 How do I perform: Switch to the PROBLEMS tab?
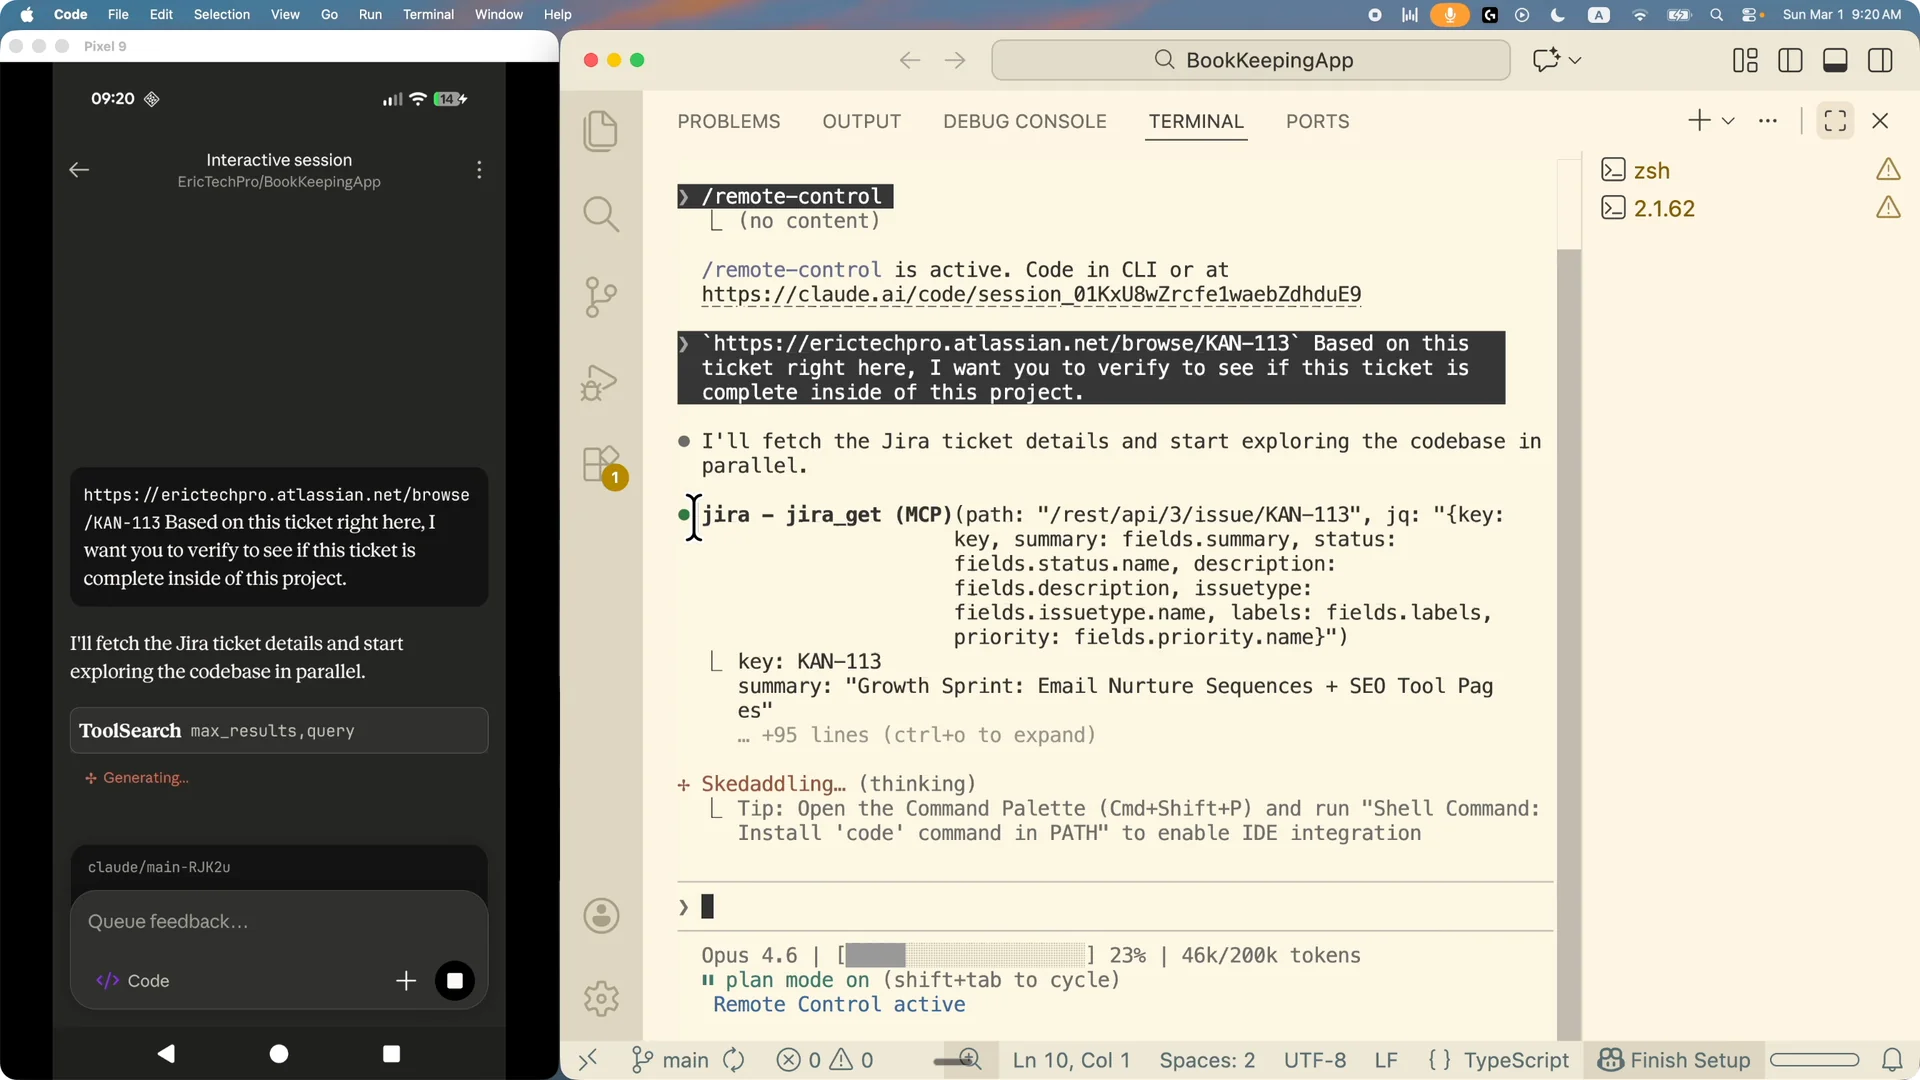tap(728, 121)
